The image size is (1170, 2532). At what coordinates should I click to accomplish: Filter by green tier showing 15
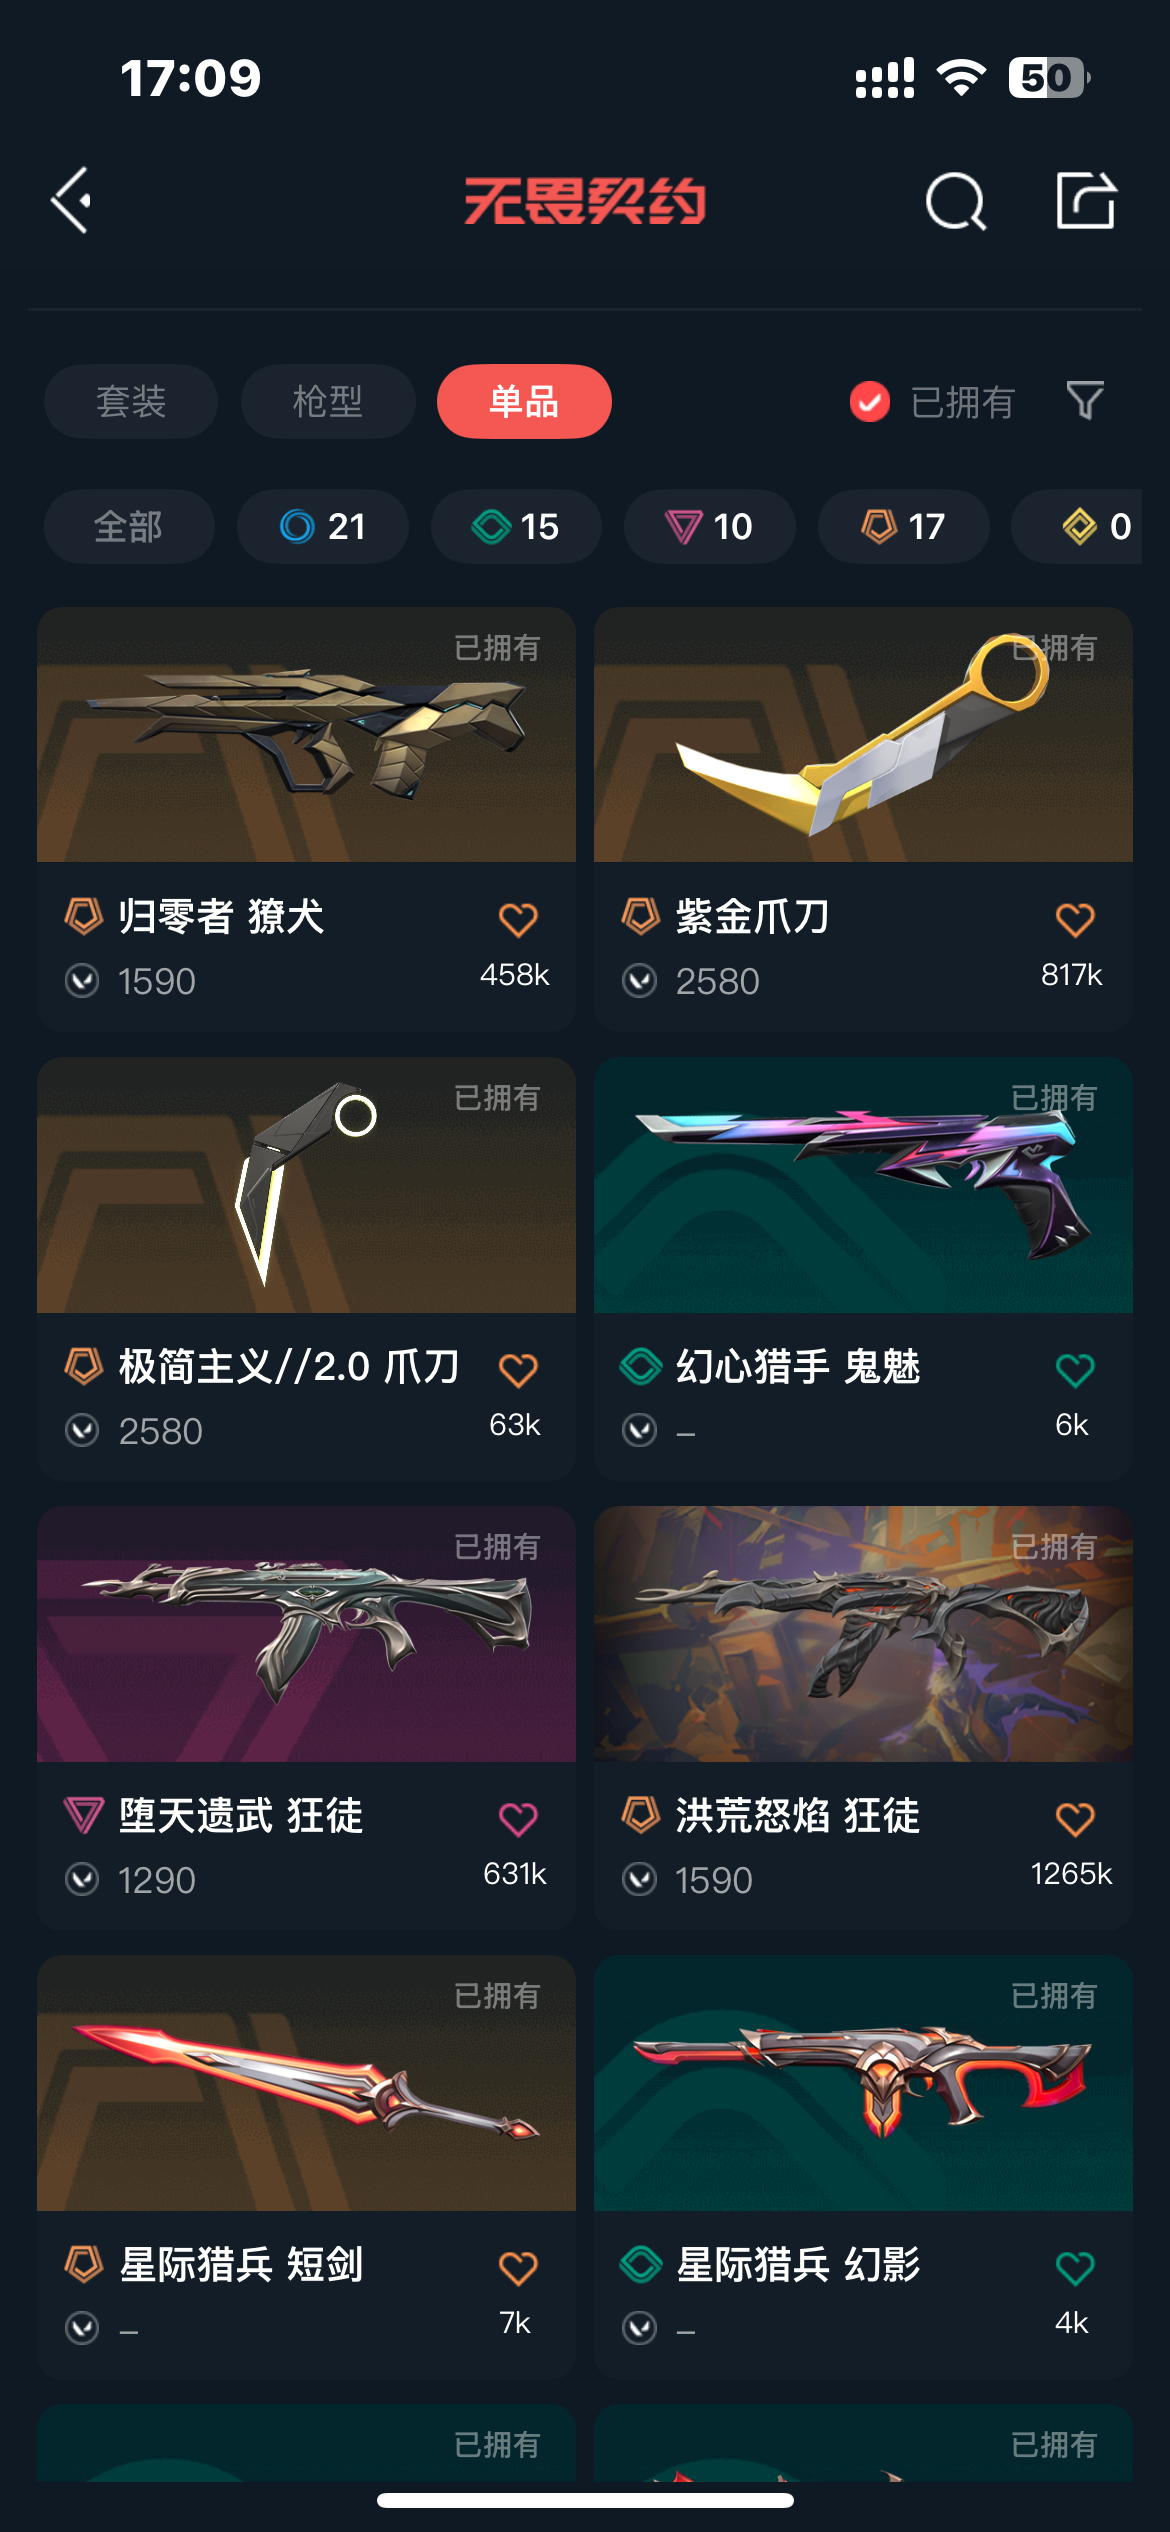click(x=516, y=526)
